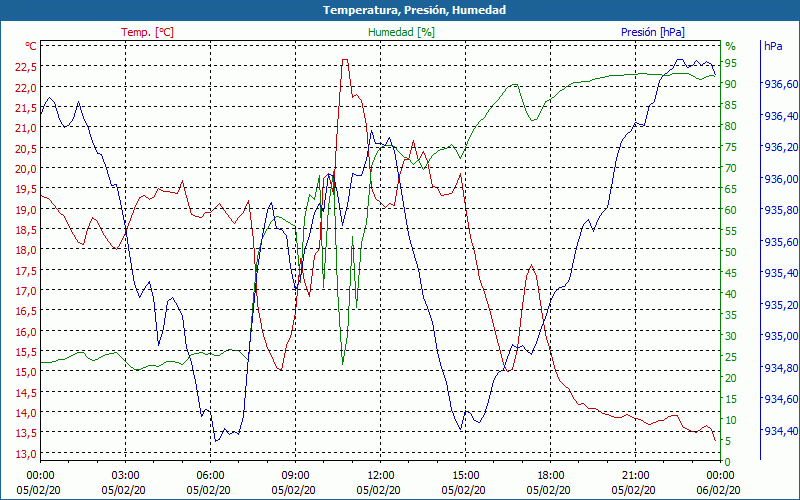
Task: Click red temperature axis value '15,0'
Action: coord(27,371)
